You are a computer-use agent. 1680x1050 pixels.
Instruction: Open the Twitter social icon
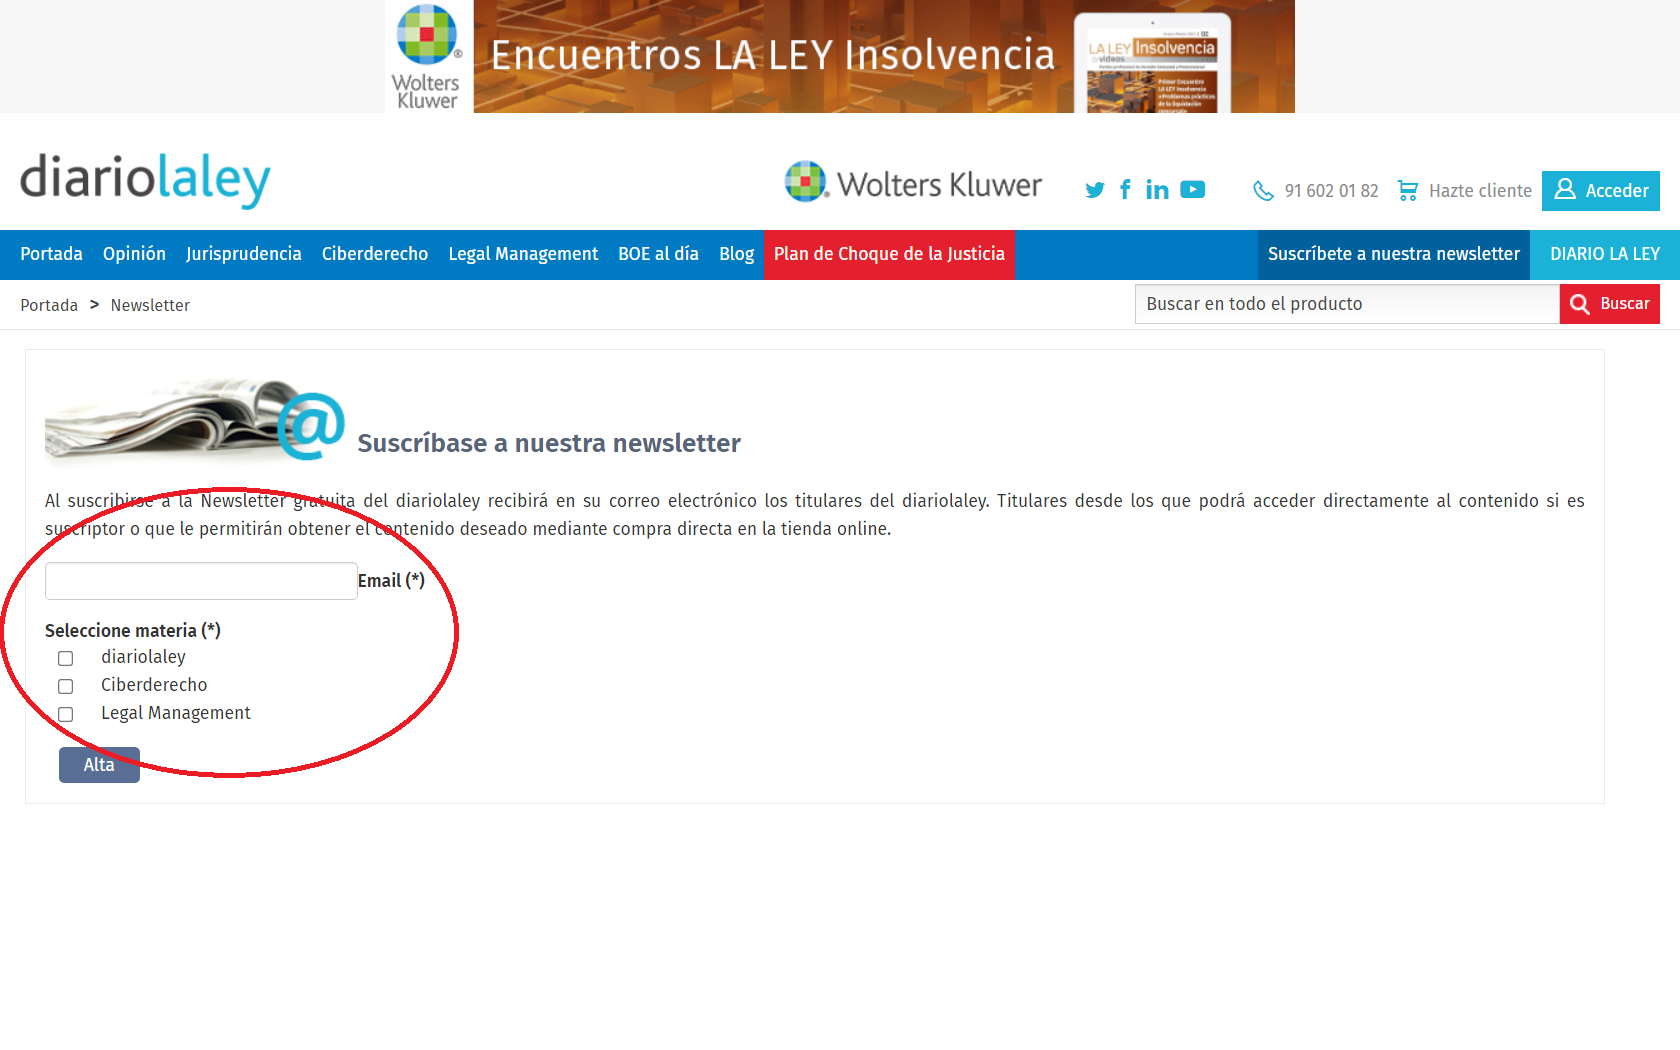pos(1095,190)
